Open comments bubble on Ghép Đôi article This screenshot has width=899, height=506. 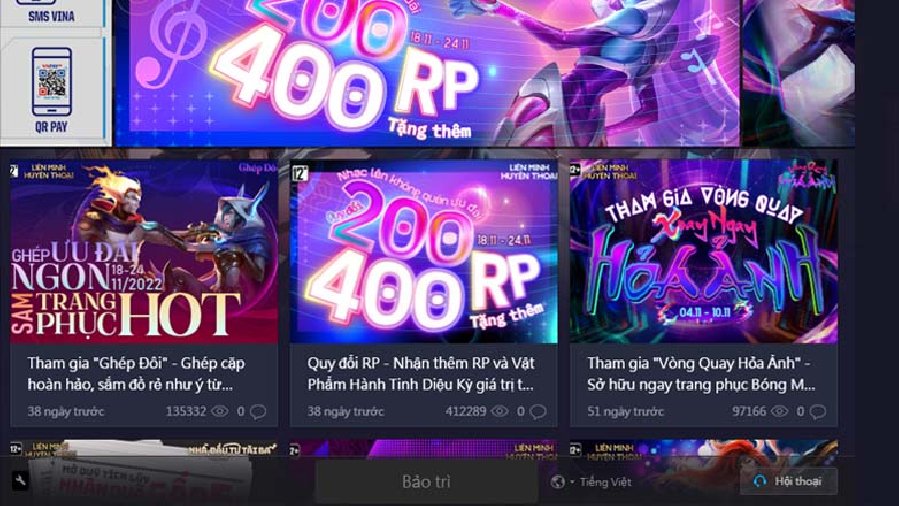click(258, 411)
